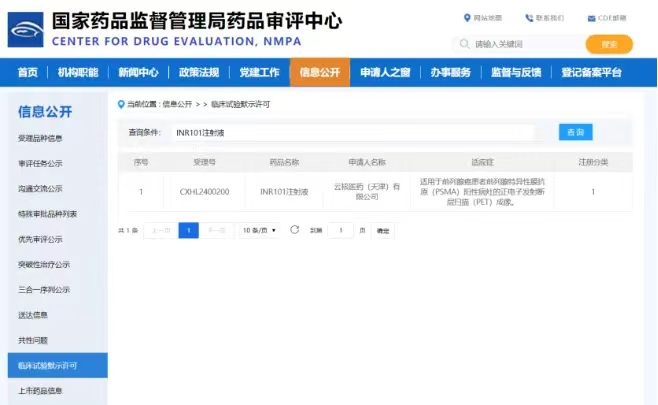The width and height of the screenshot is (658, 405).
Task: Open the 10 条/页 page size dropdown
Action: tap(259, 230)
